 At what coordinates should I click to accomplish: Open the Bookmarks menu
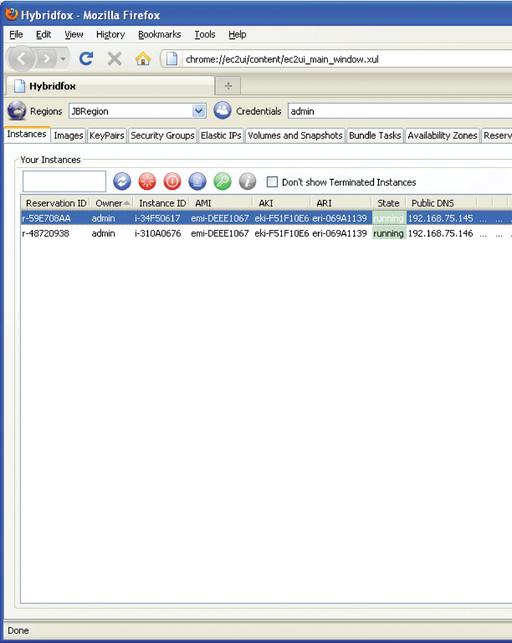(x=159, y=34)
